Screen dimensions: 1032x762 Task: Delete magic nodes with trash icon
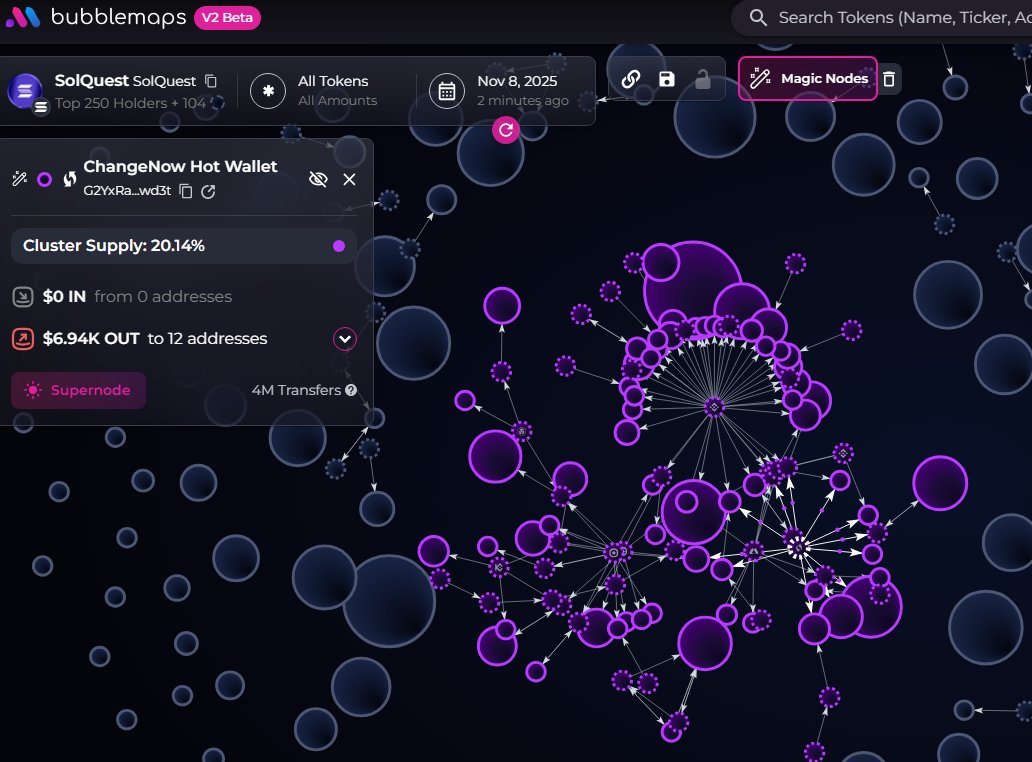click(x=889, y=79)
